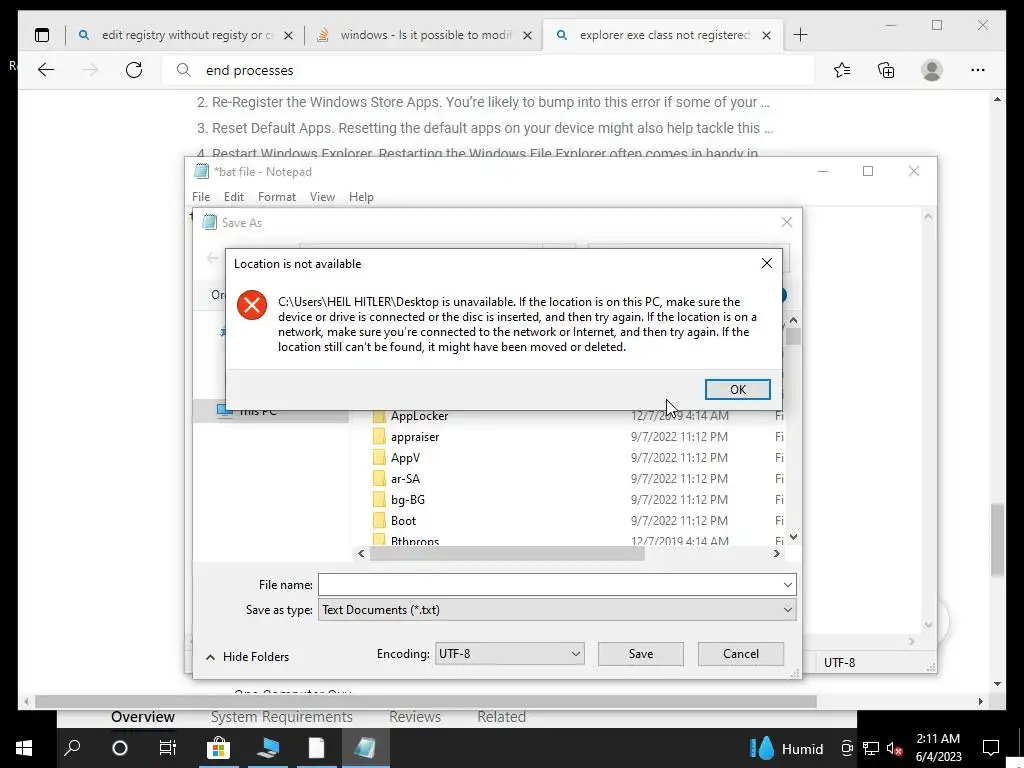
Task: Open taskbar search
Action: (72, 748)
